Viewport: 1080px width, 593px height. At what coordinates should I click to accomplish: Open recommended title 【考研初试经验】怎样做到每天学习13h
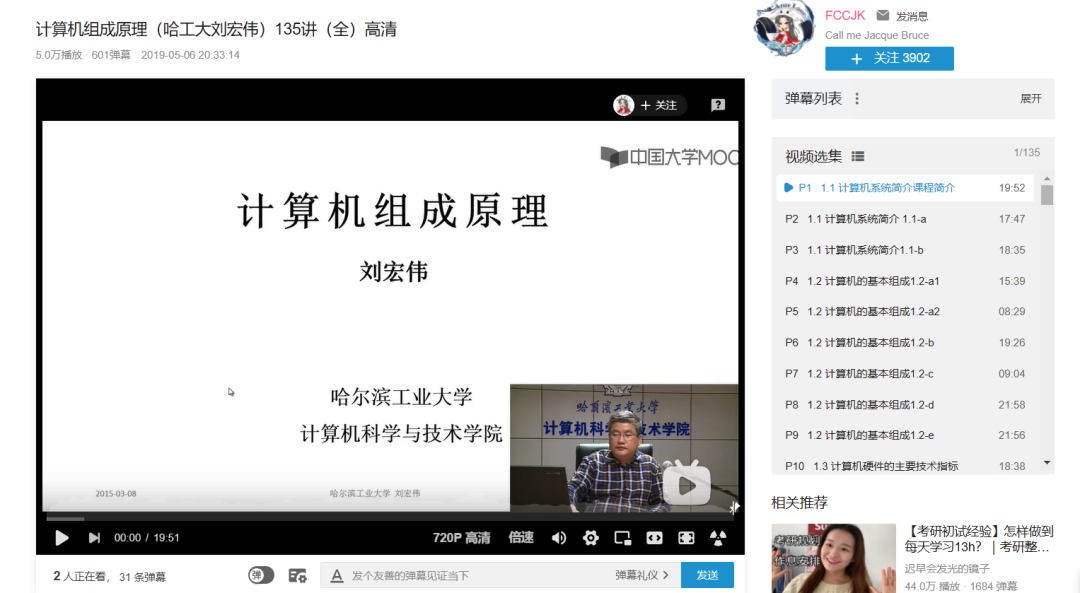tap(979, 539)
